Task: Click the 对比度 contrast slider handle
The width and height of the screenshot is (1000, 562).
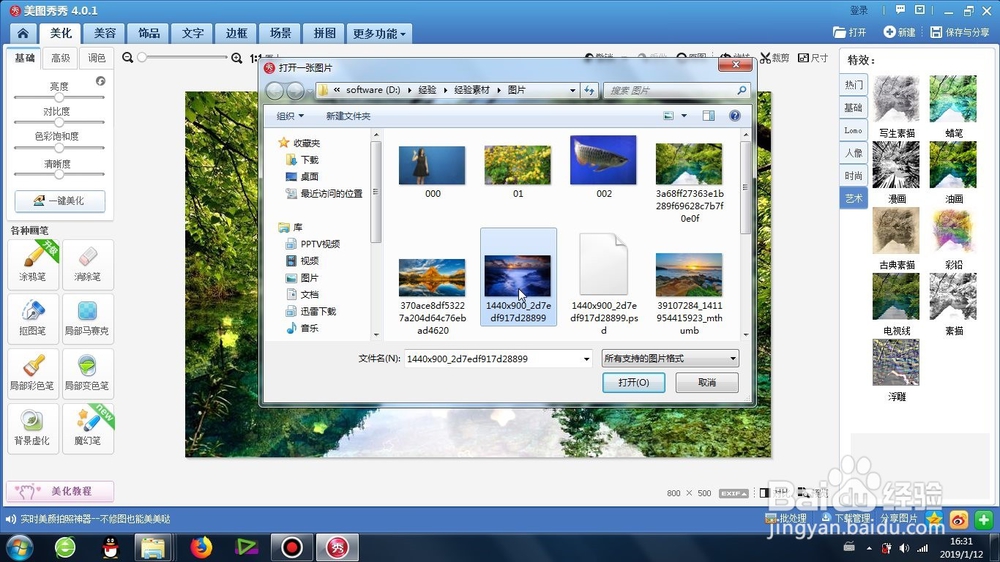Action: pos(59,122)
